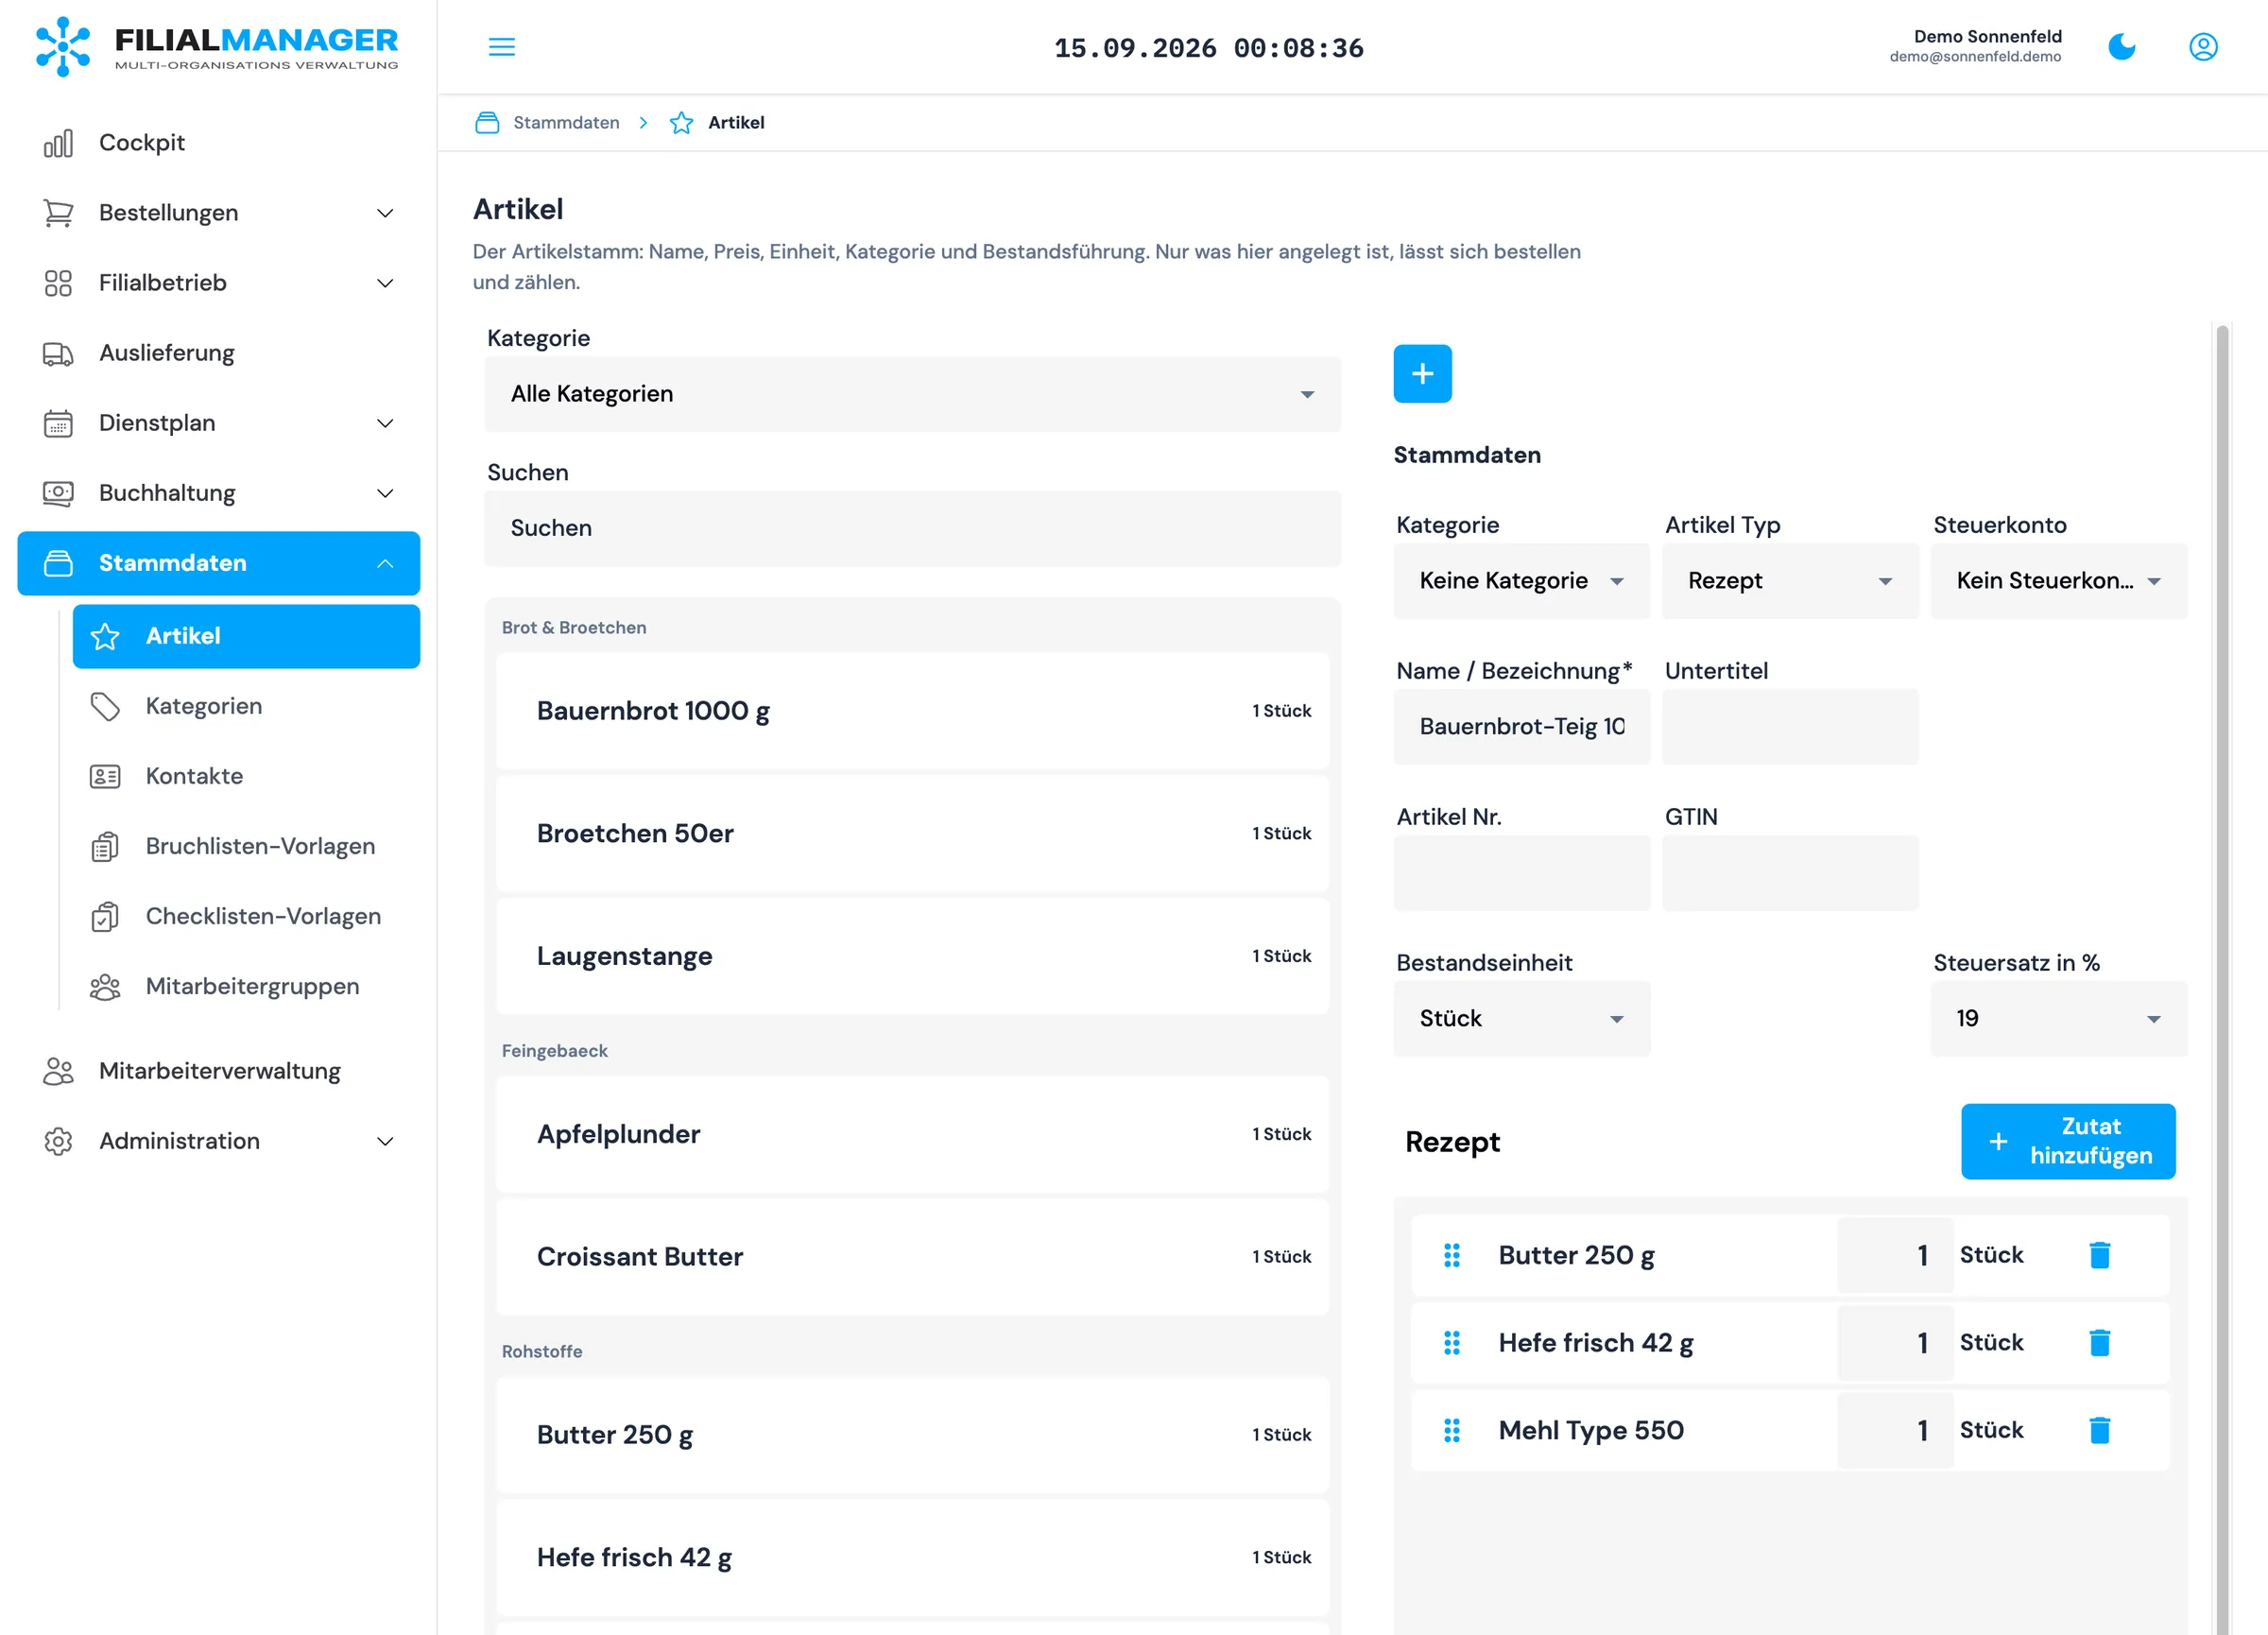Click the Mitarbeiterverwaltung users icon
Screen dimensions: 2268x1635
point(58,1071)
